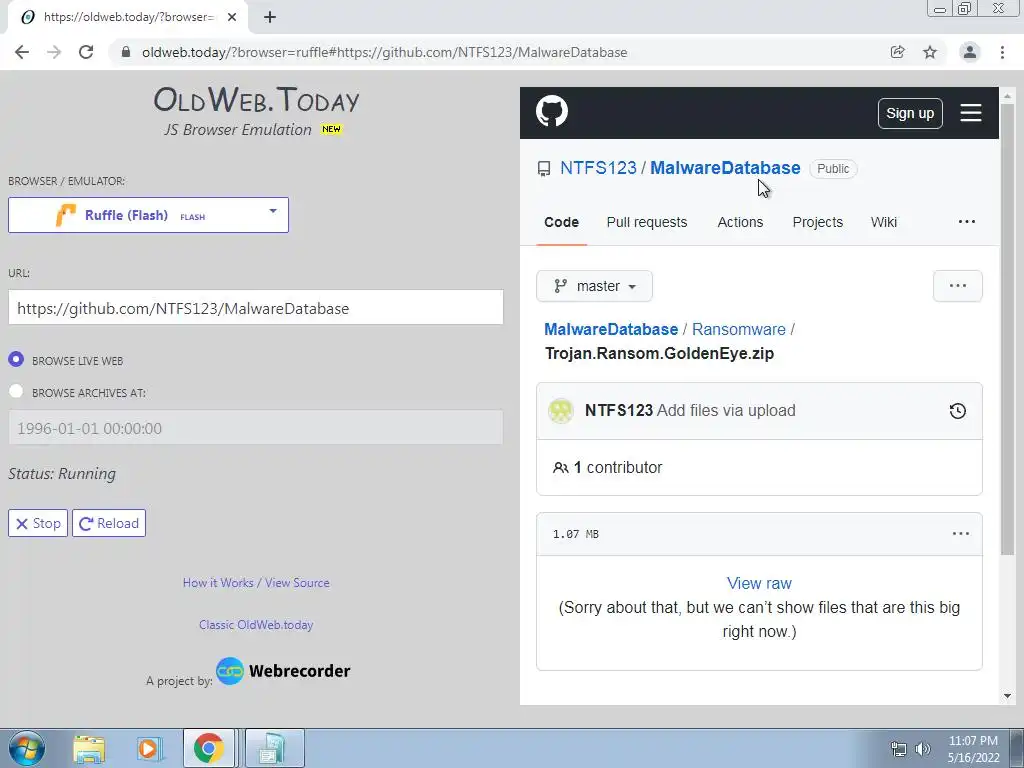The width and height of the screenshot is (1024, 768).
Task: Open the master branch dropdown
Action: click(x=594, y=286)
